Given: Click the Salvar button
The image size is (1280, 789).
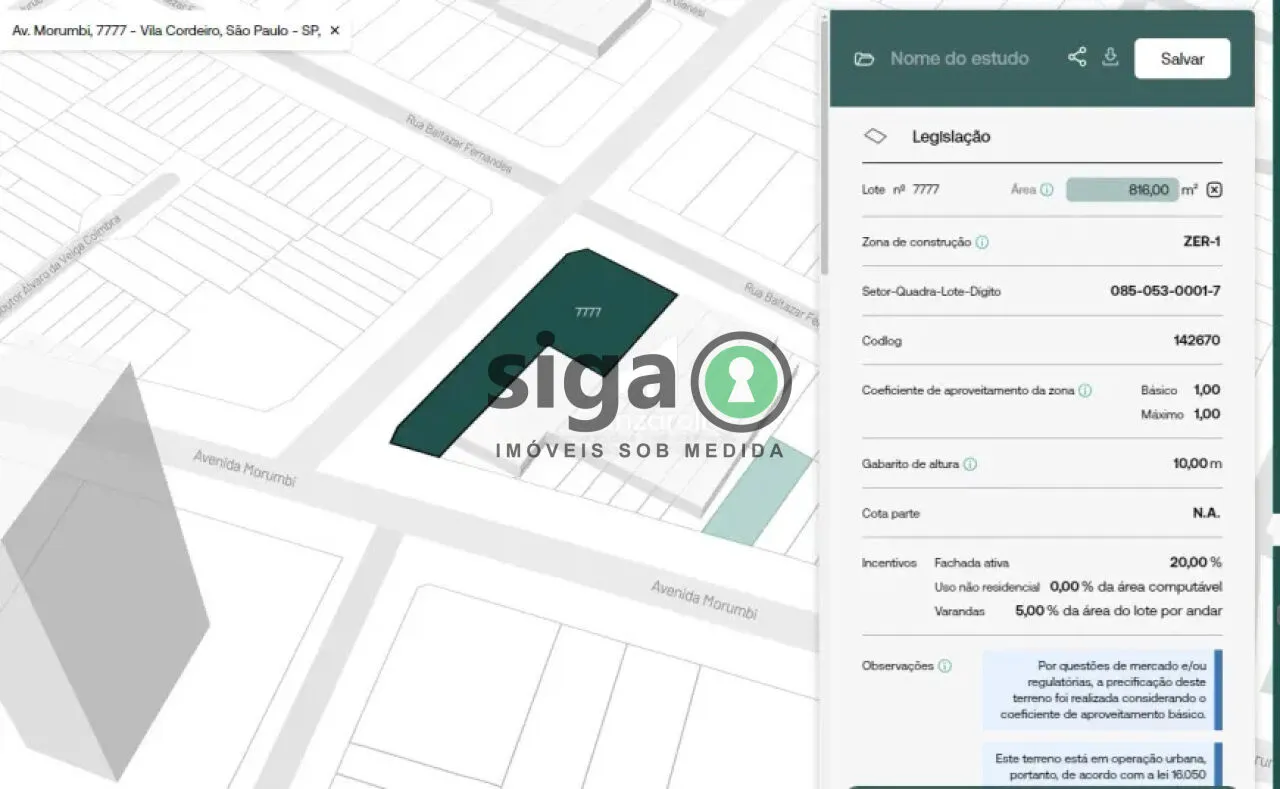Looking at the screenshot, I should (x=1182, y=59).
